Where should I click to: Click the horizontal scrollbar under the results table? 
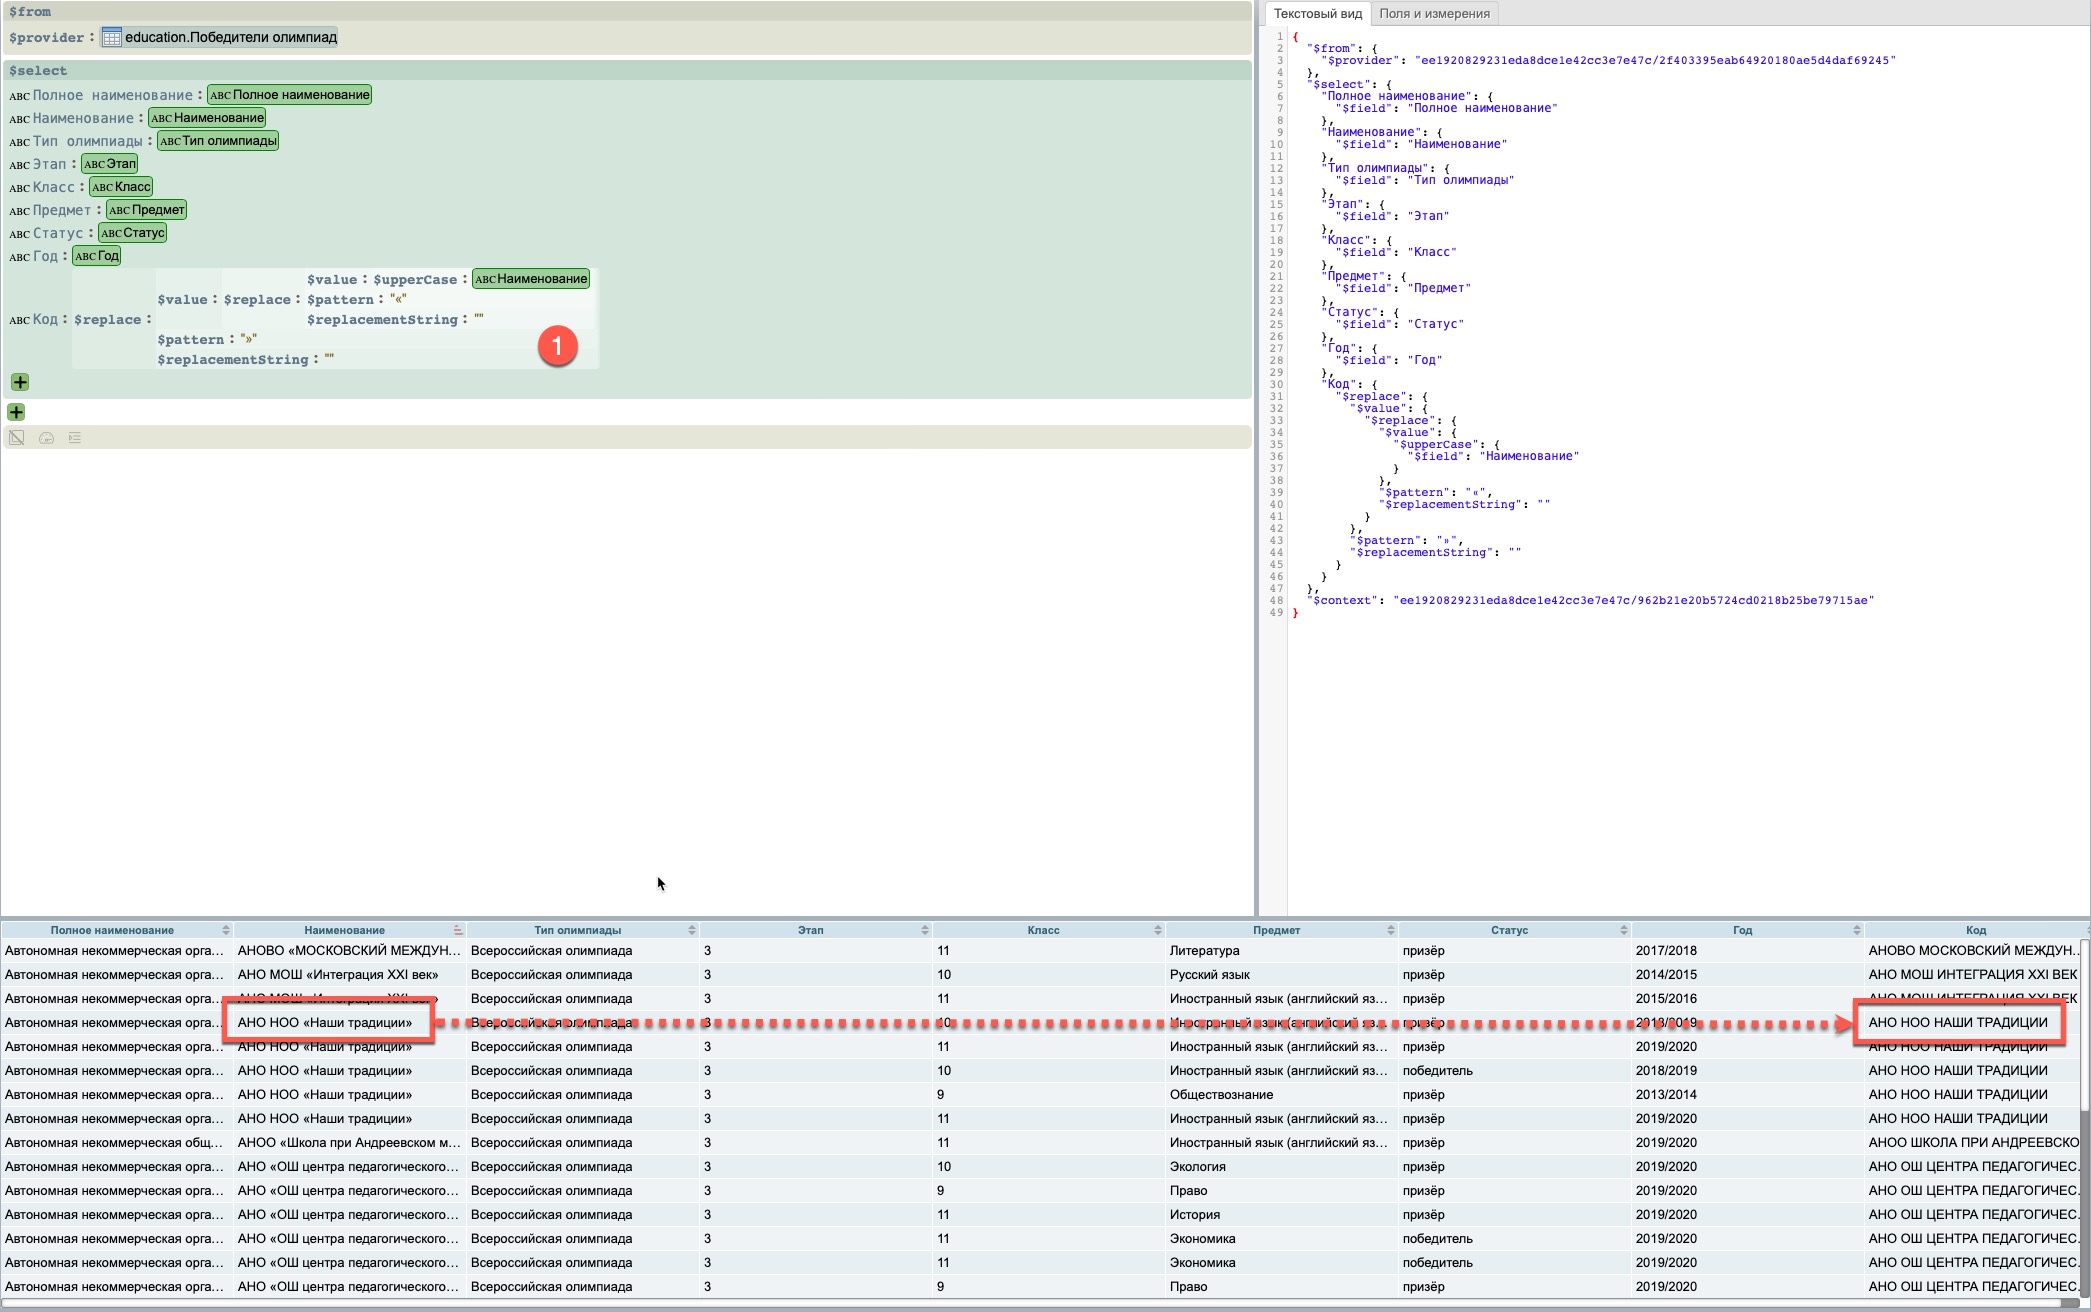[1000, 1304]
